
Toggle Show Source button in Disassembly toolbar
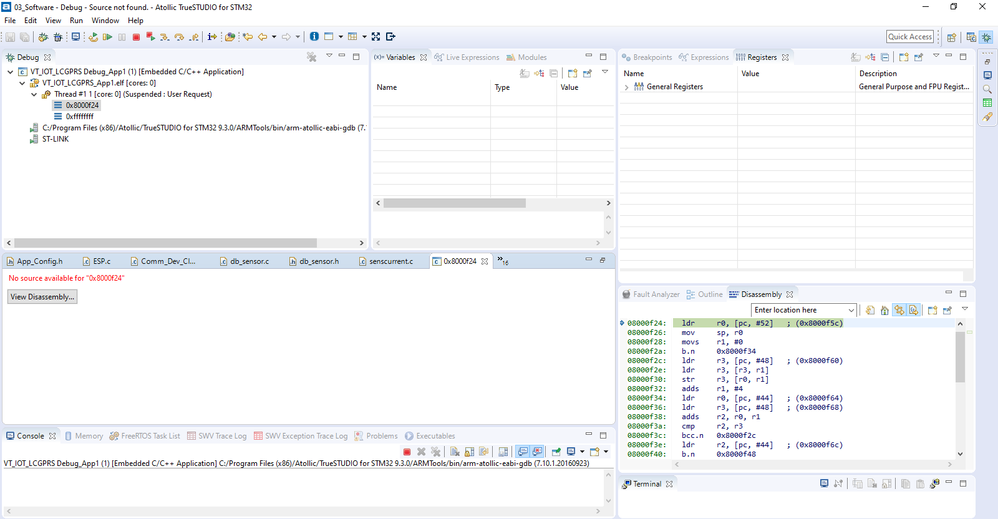point(914,310)
